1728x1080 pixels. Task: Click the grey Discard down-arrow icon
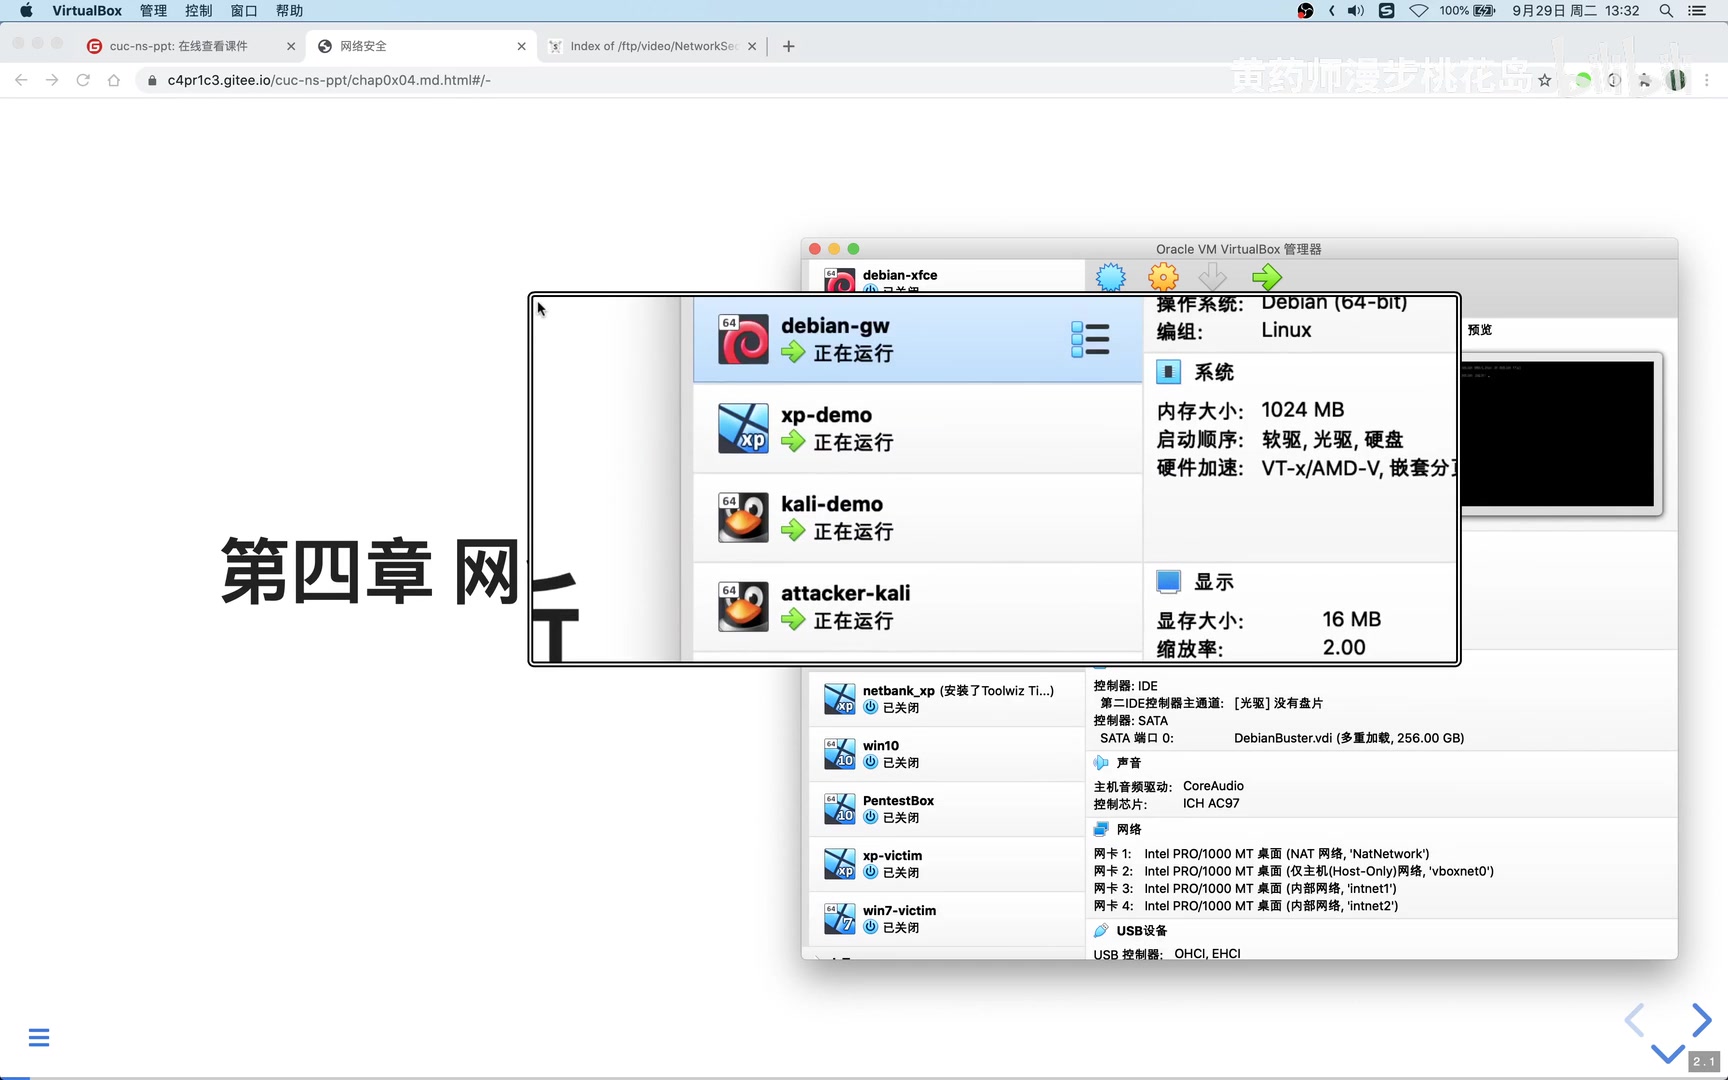coord(1213,277)
